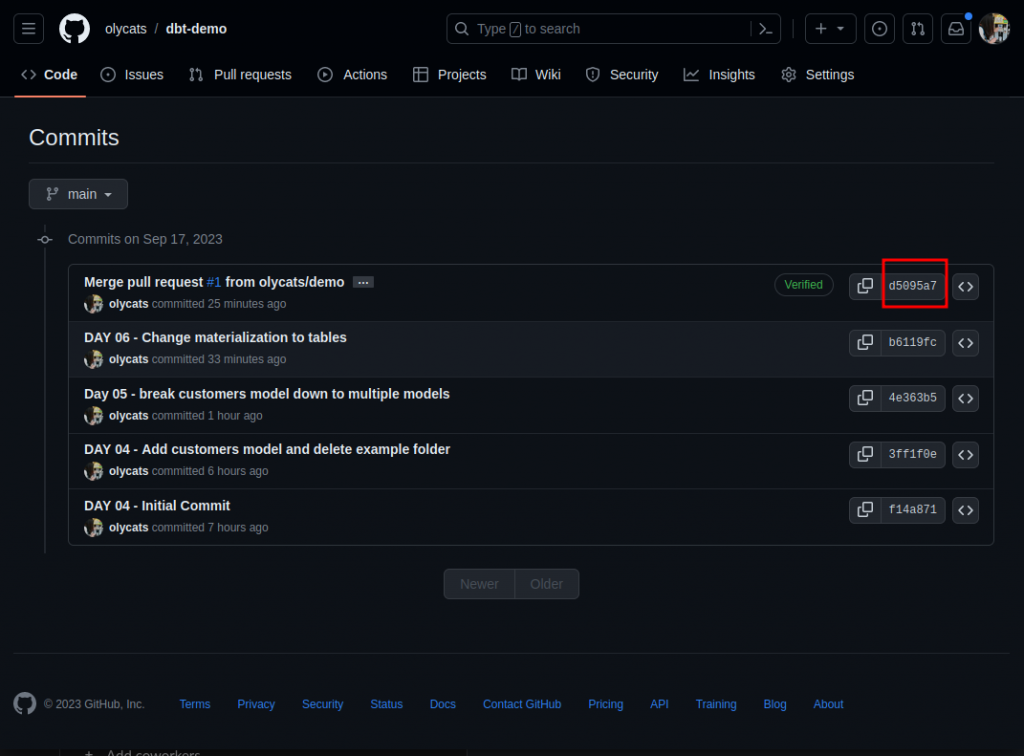Switch to the Security tab
The height and width of the screenshot is (756, 1024).
point(622,74)
